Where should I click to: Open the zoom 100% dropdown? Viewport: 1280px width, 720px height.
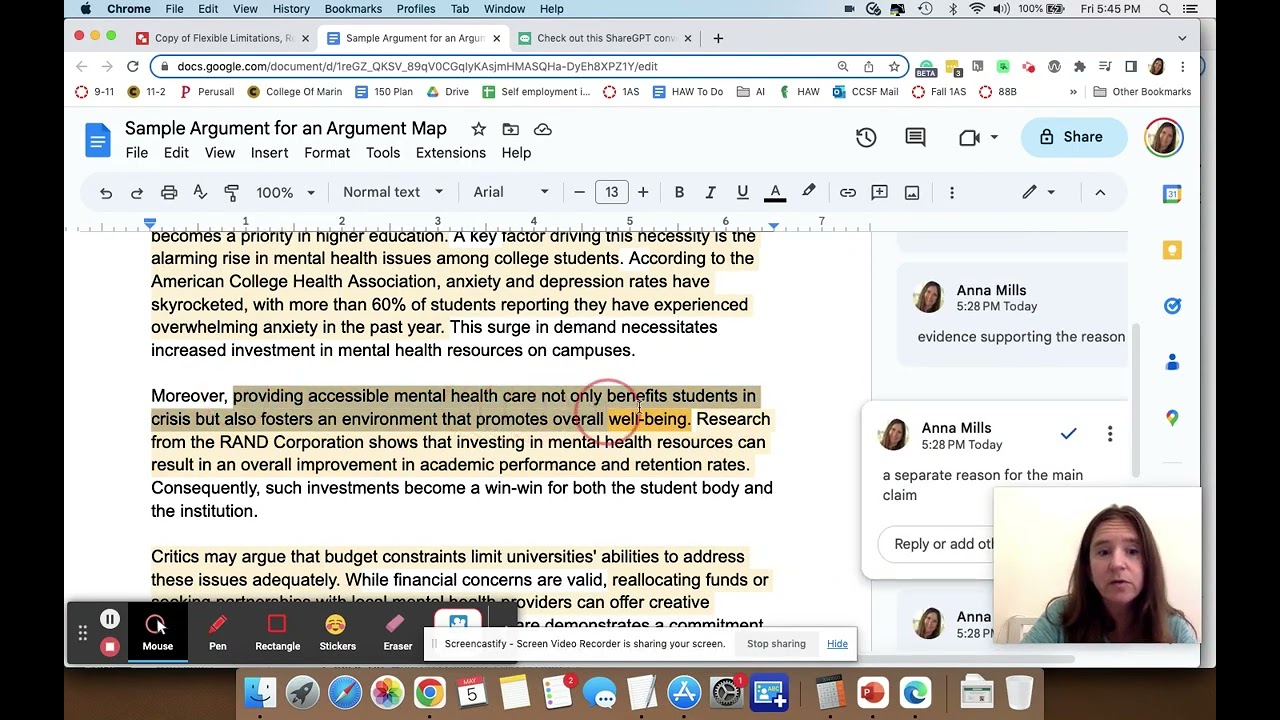pyautogui.click(x=285, y=192)
